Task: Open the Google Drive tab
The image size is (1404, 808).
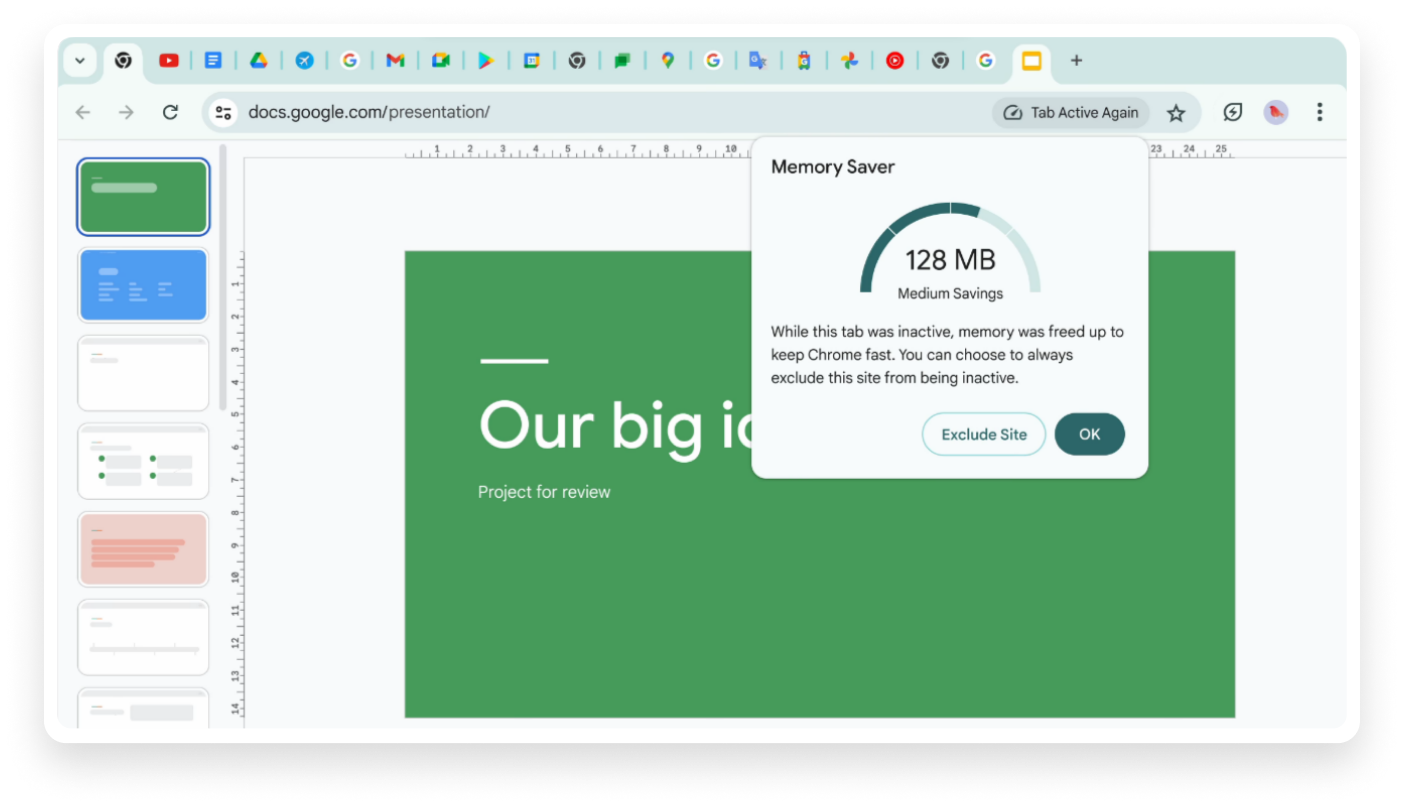Action: (258, 61)
